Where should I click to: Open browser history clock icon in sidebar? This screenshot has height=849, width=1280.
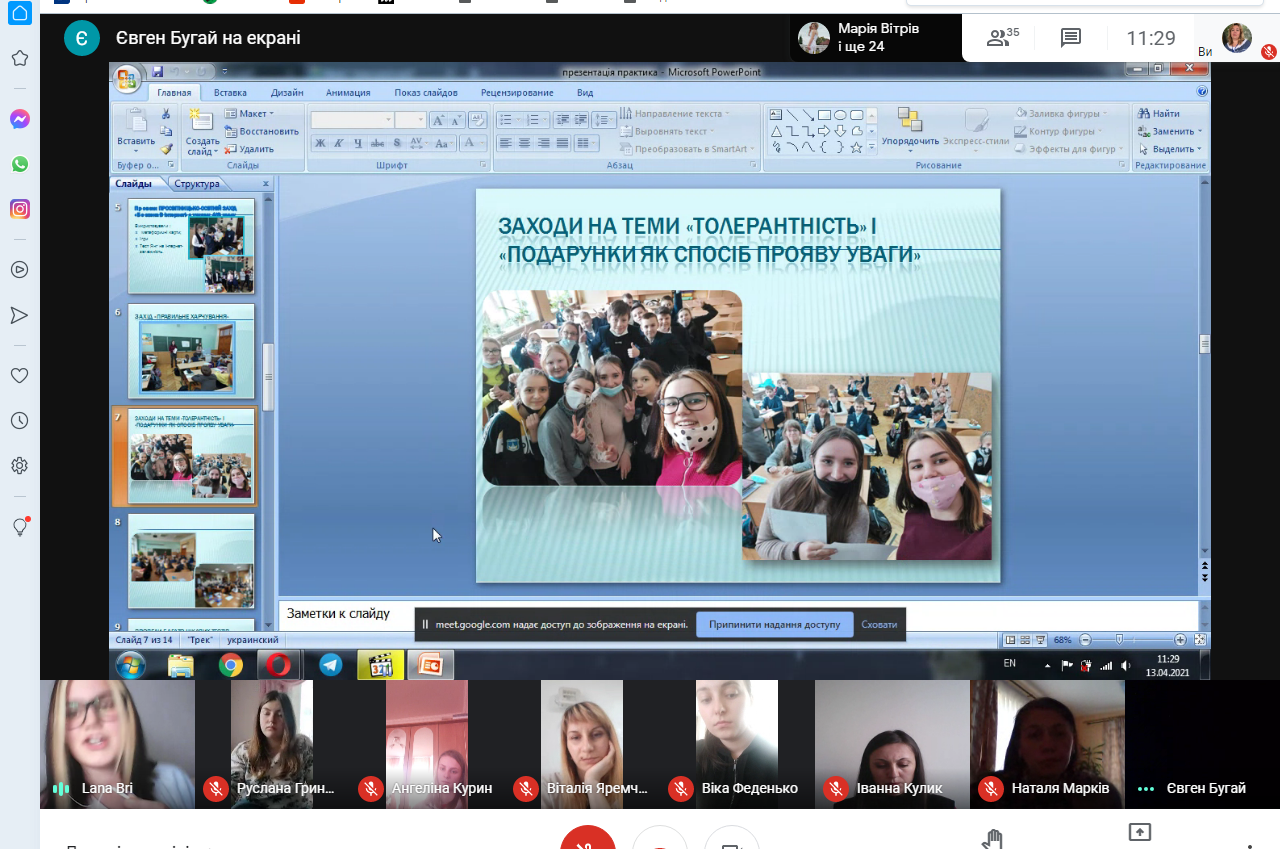[19, 421]
